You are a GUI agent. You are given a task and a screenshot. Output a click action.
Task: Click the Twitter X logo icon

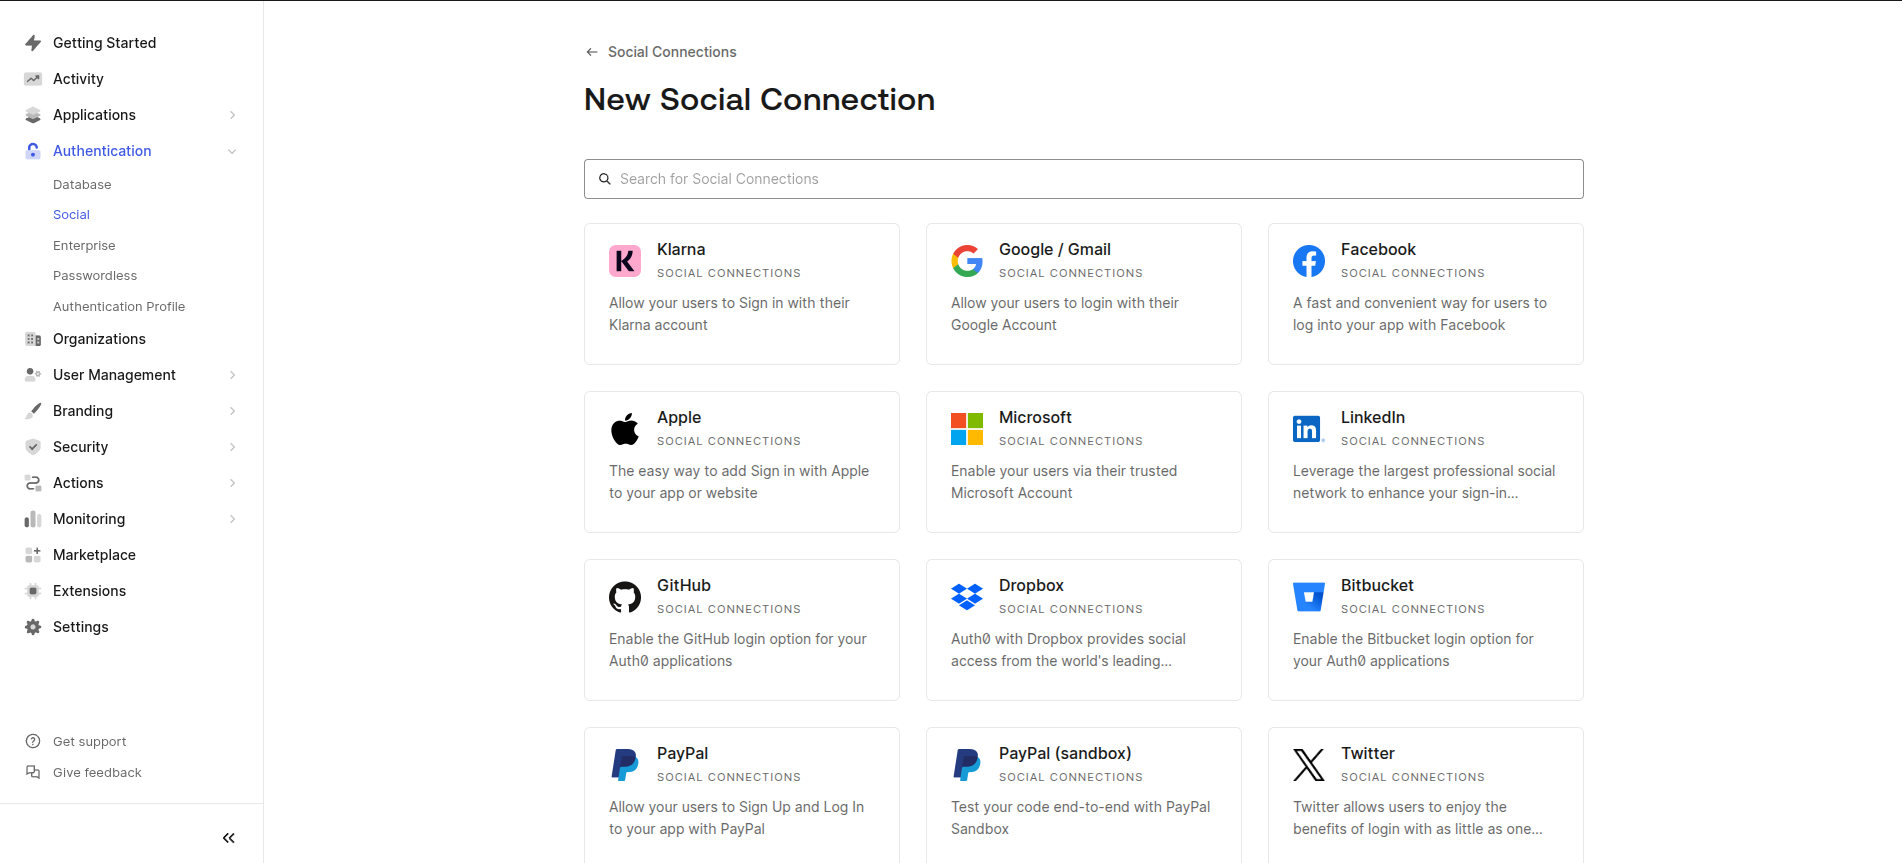point(1309,765)
